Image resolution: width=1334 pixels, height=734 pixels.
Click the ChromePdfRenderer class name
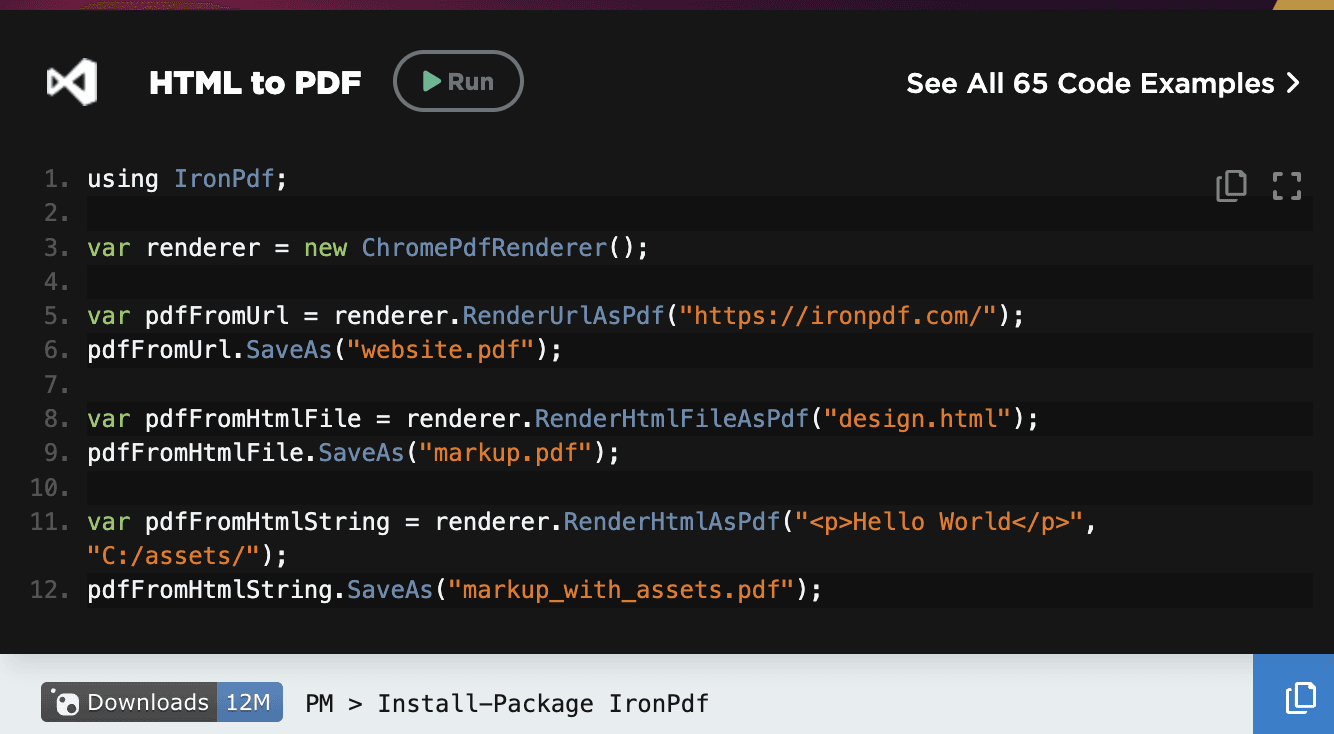pos(484,247)
